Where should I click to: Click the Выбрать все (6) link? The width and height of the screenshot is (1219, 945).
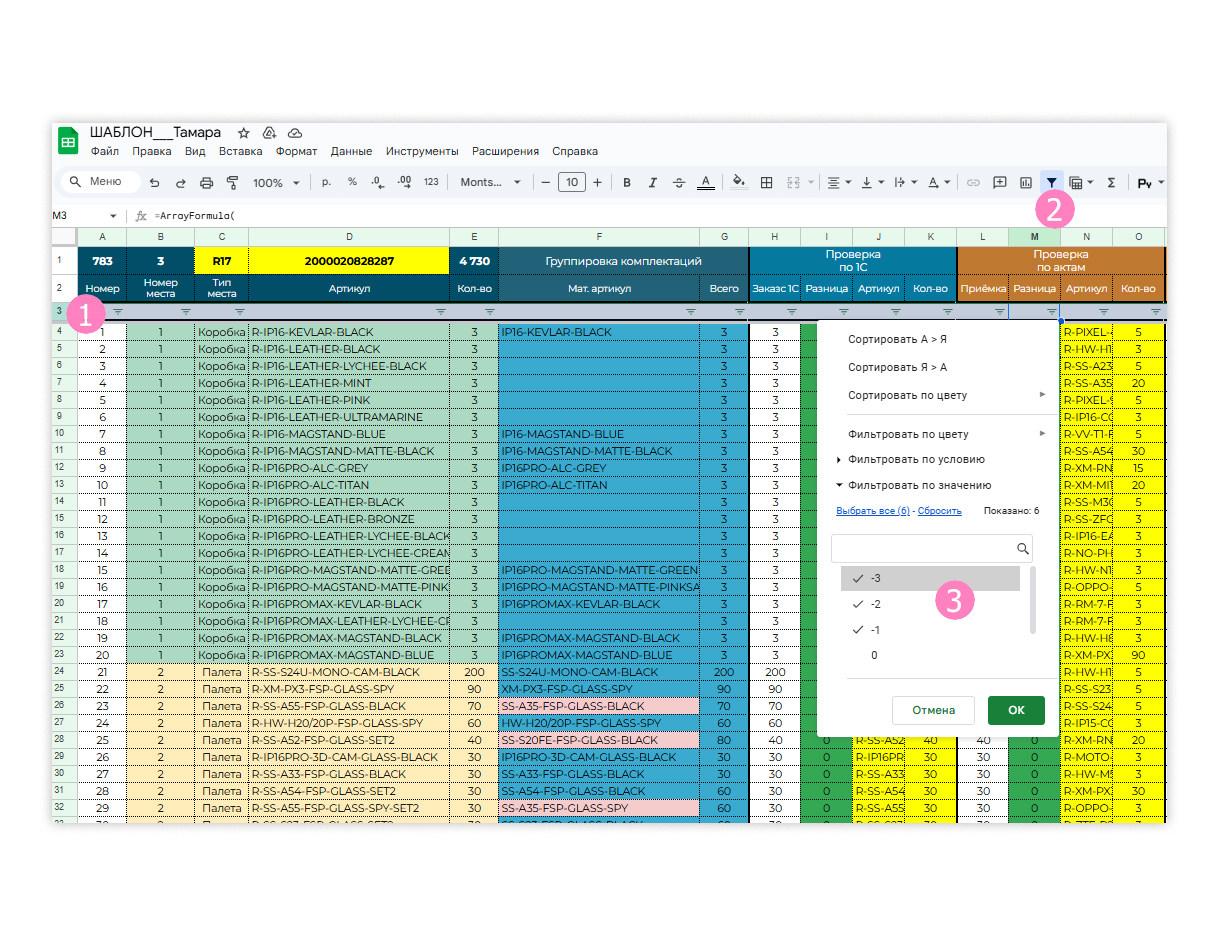tap(873, 511)
